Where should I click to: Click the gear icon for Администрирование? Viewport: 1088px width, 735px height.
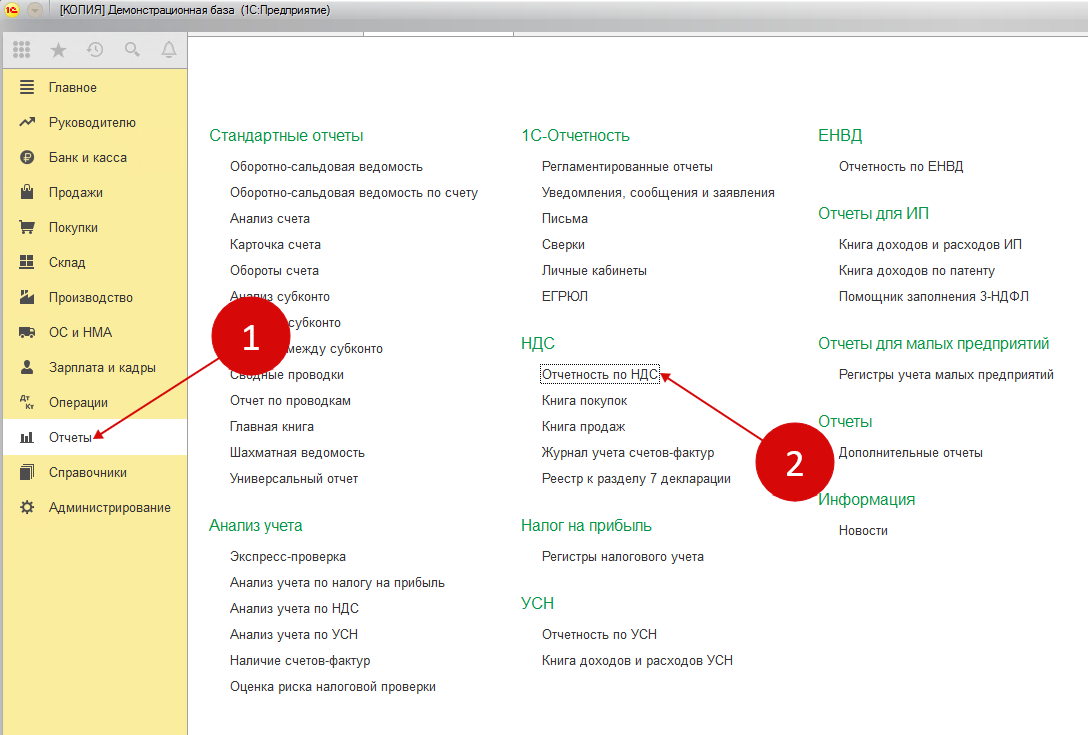(27, 508)
